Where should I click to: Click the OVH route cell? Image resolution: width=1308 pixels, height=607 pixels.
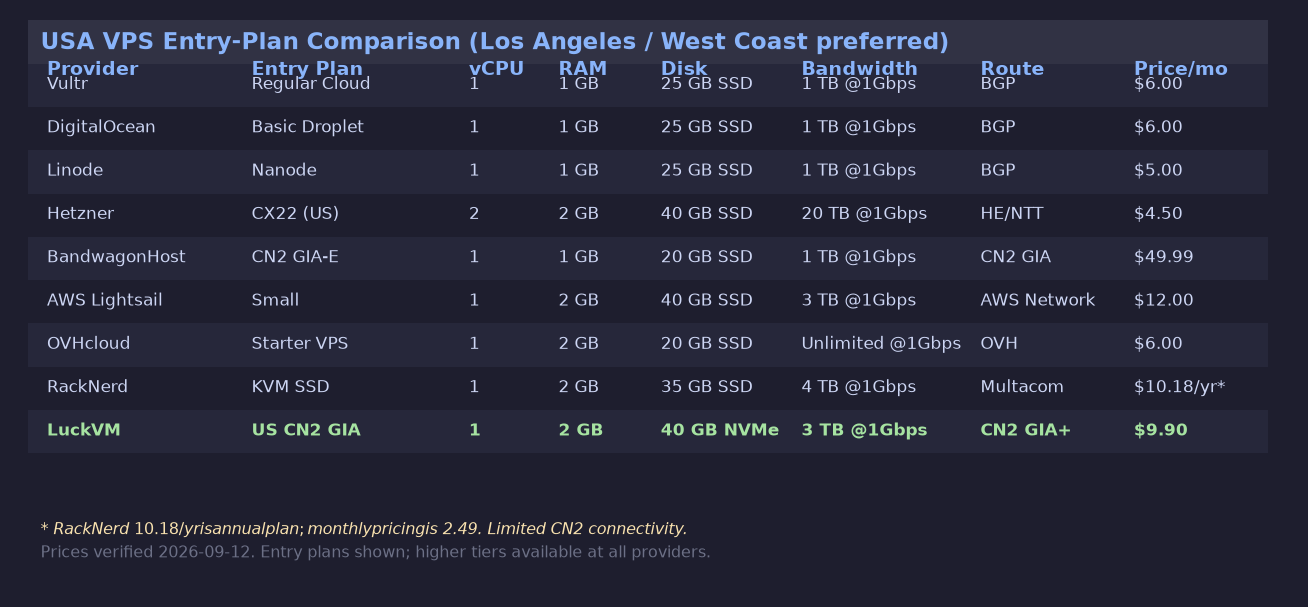[x=999, y=343]
